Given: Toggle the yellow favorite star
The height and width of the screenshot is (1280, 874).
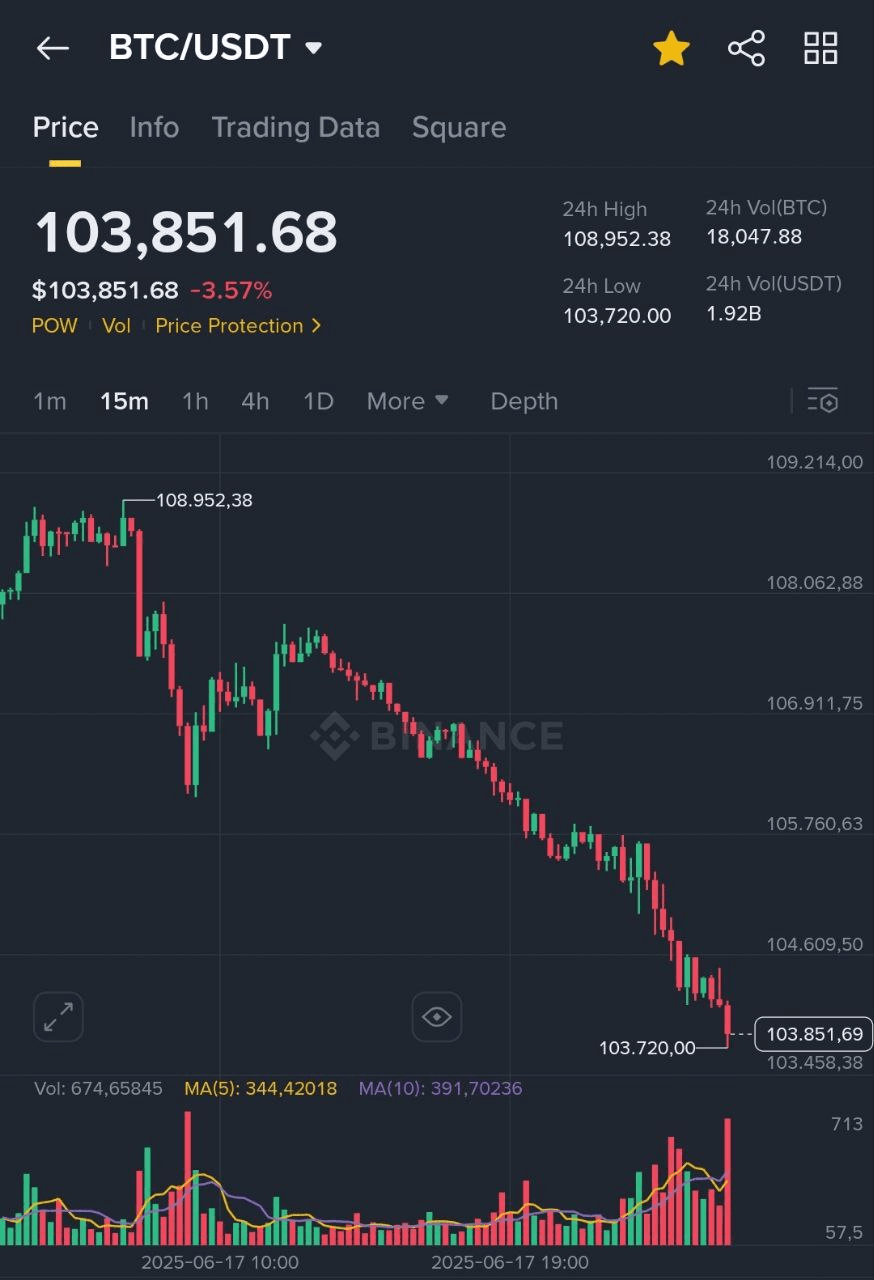Looking at the screenshot, I should click(x=671, y=48).
